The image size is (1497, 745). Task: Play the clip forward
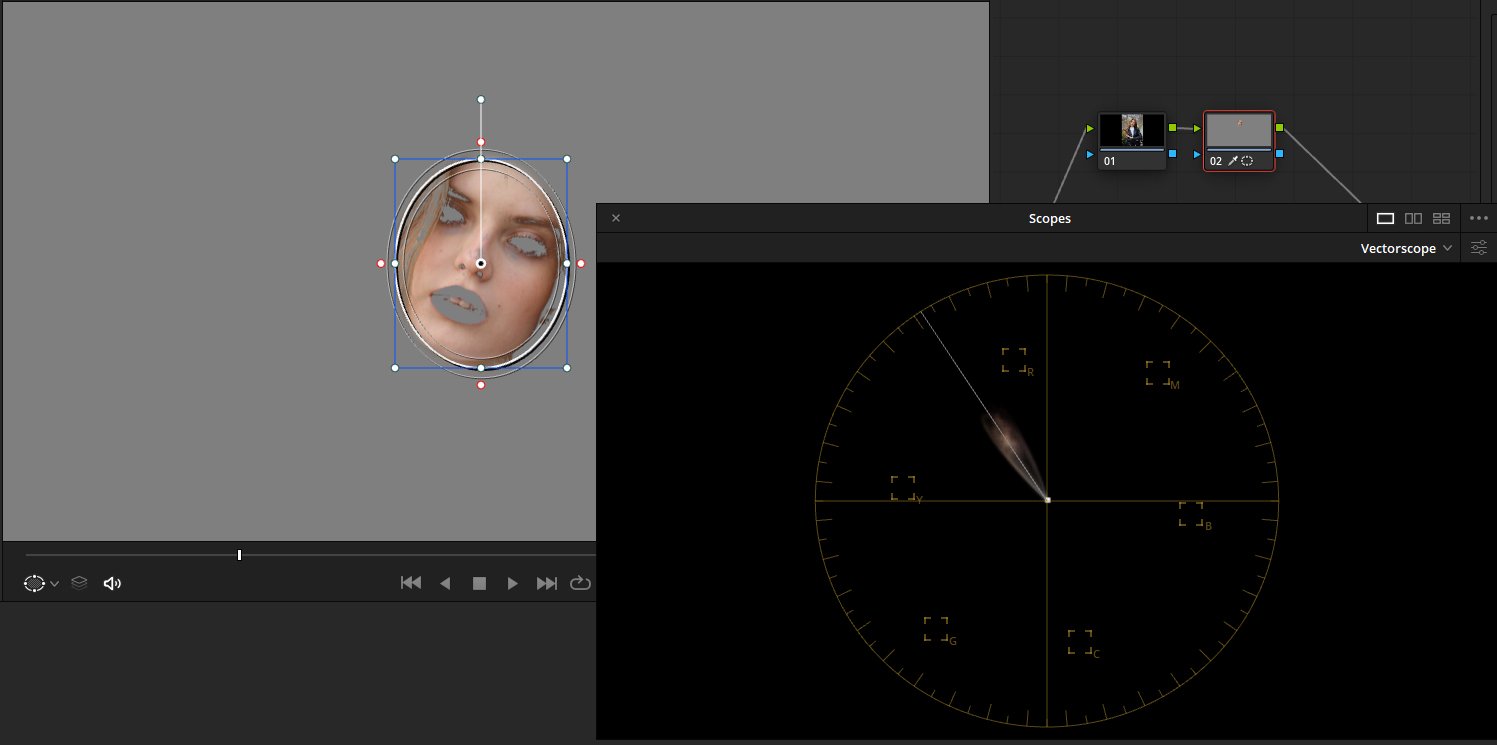point(513,583)
